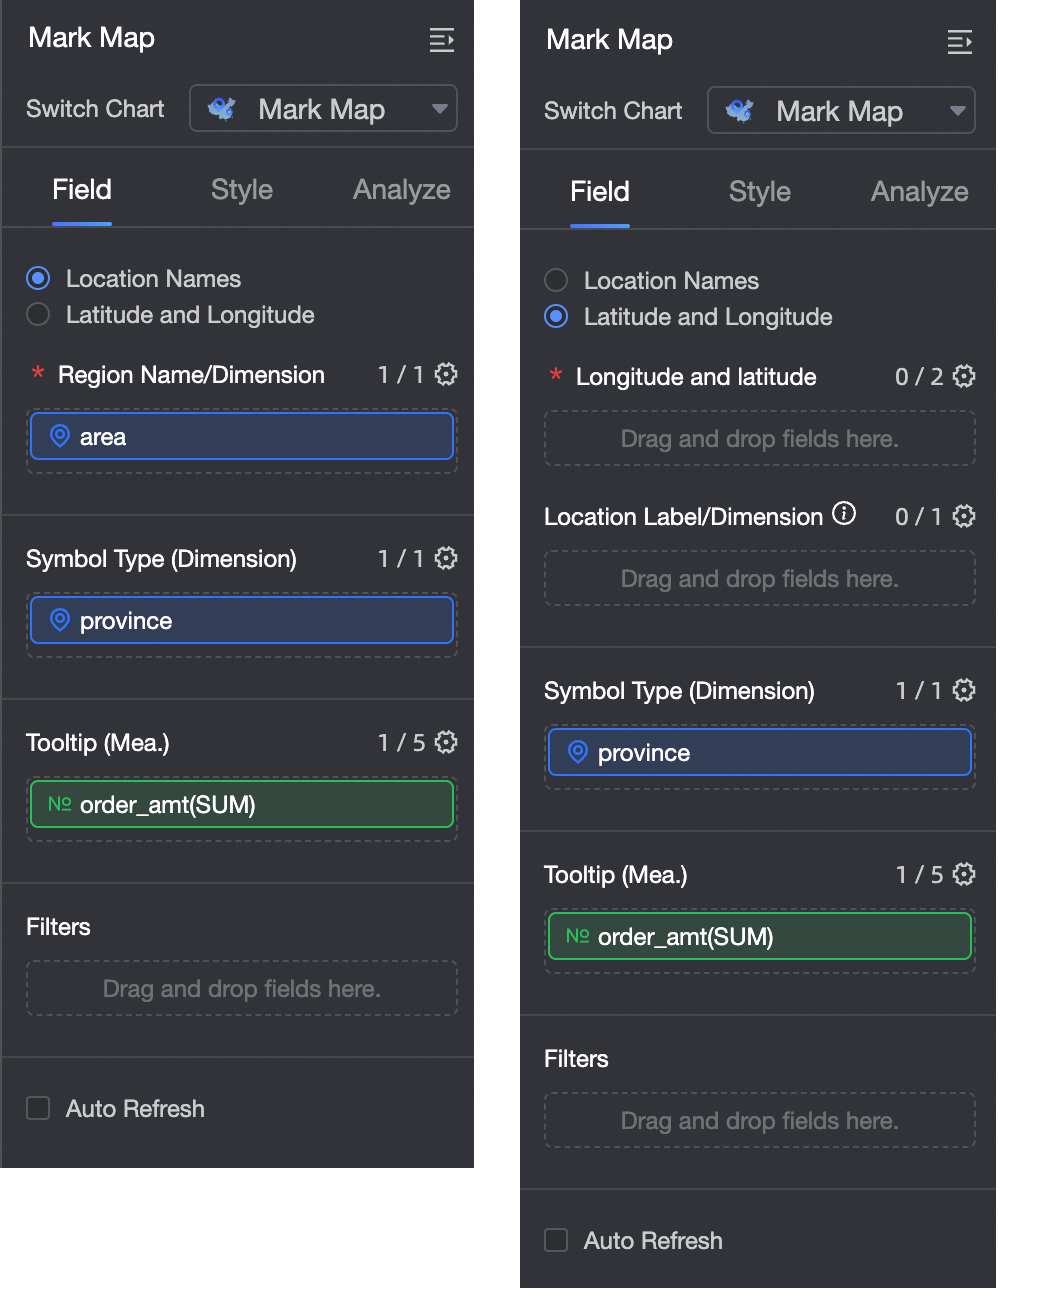Tick Auto Refresh checkbox in right panel
The width and height of the screenshot is (1040, 1316).
click(x=556, y=1241)
